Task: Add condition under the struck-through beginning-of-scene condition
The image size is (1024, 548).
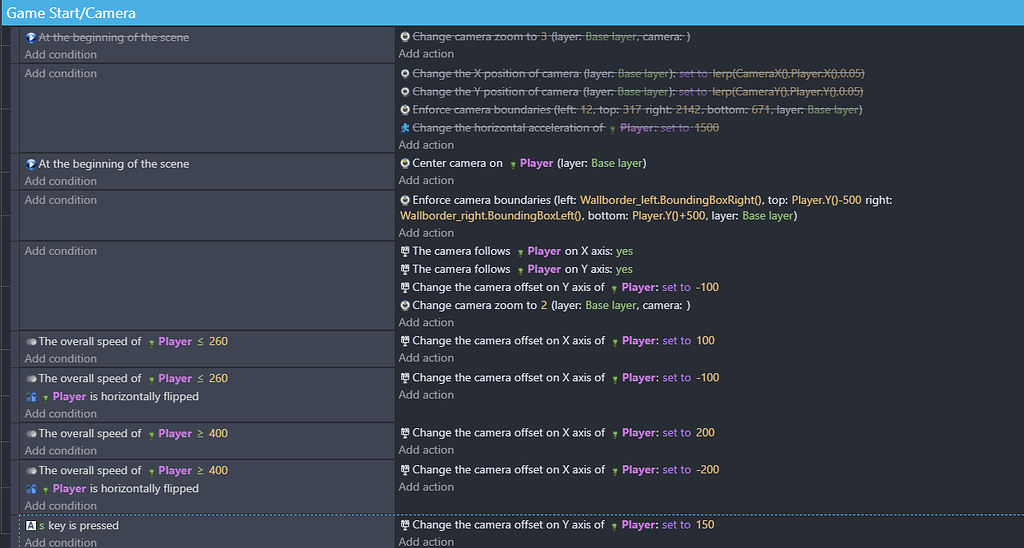Action: pos(61,54)
